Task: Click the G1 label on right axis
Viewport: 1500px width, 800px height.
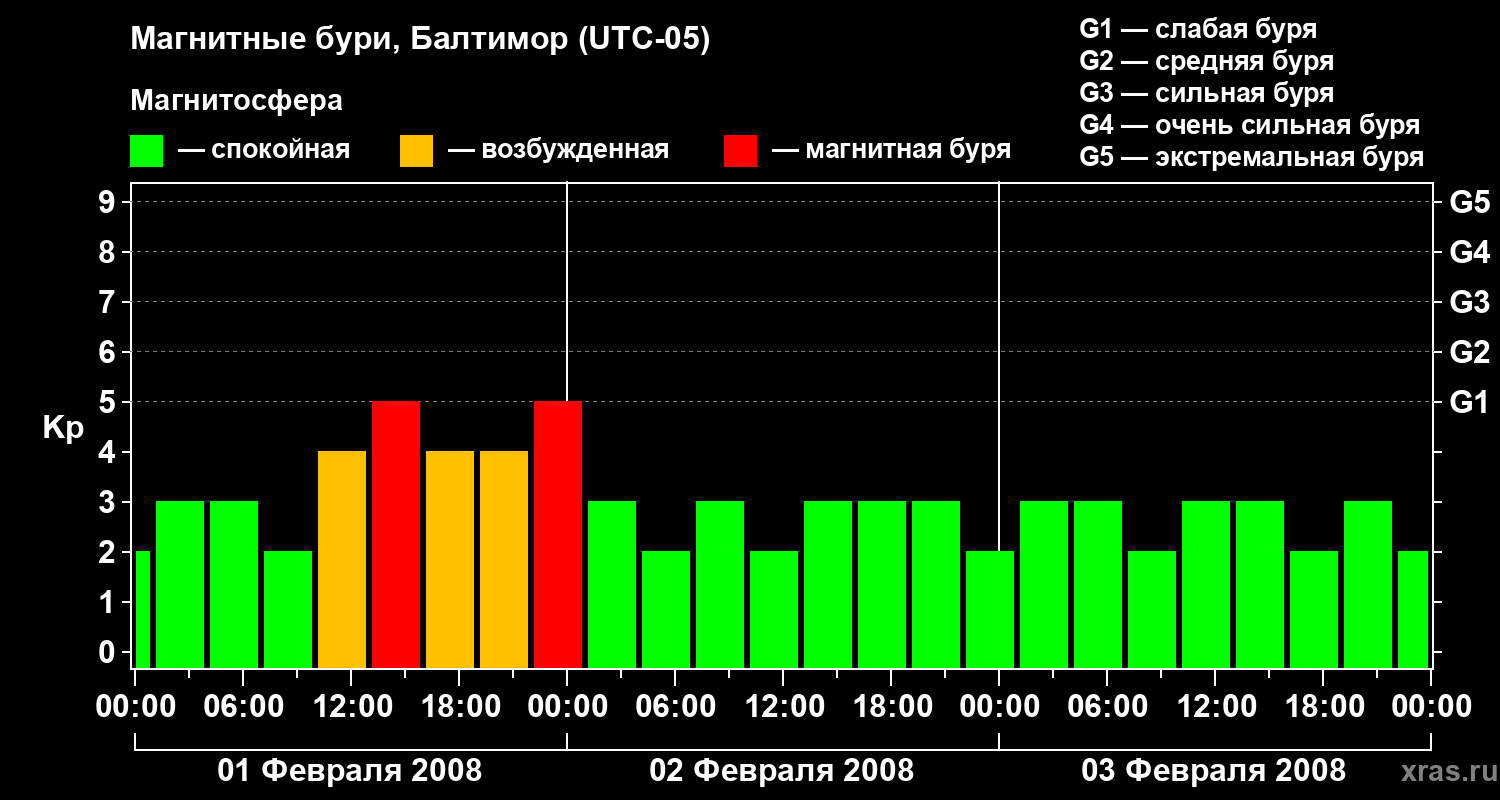Action: tap(1469, 403)
